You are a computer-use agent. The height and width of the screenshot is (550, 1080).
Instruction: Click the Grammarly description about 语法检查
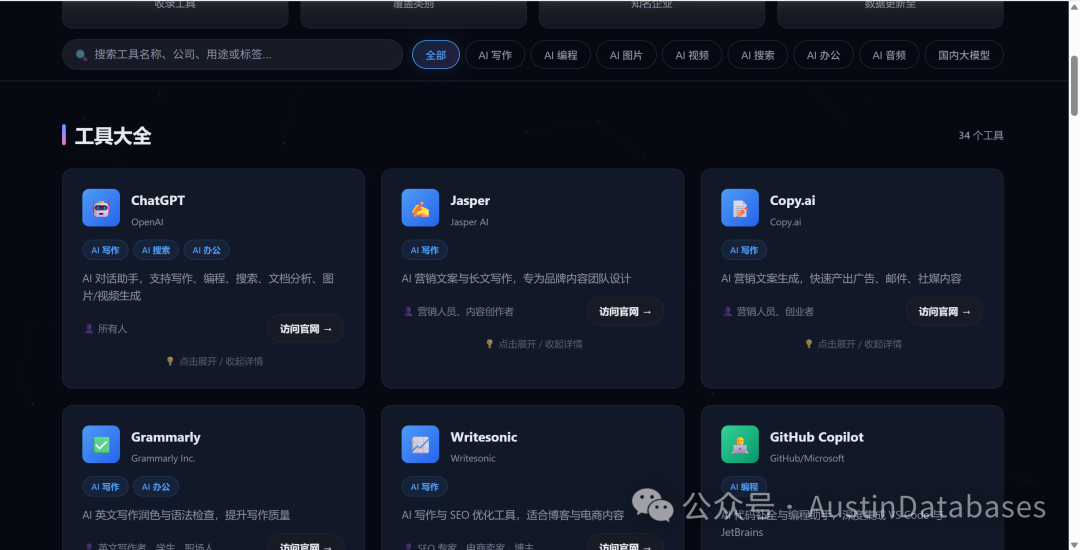point(186,515)
